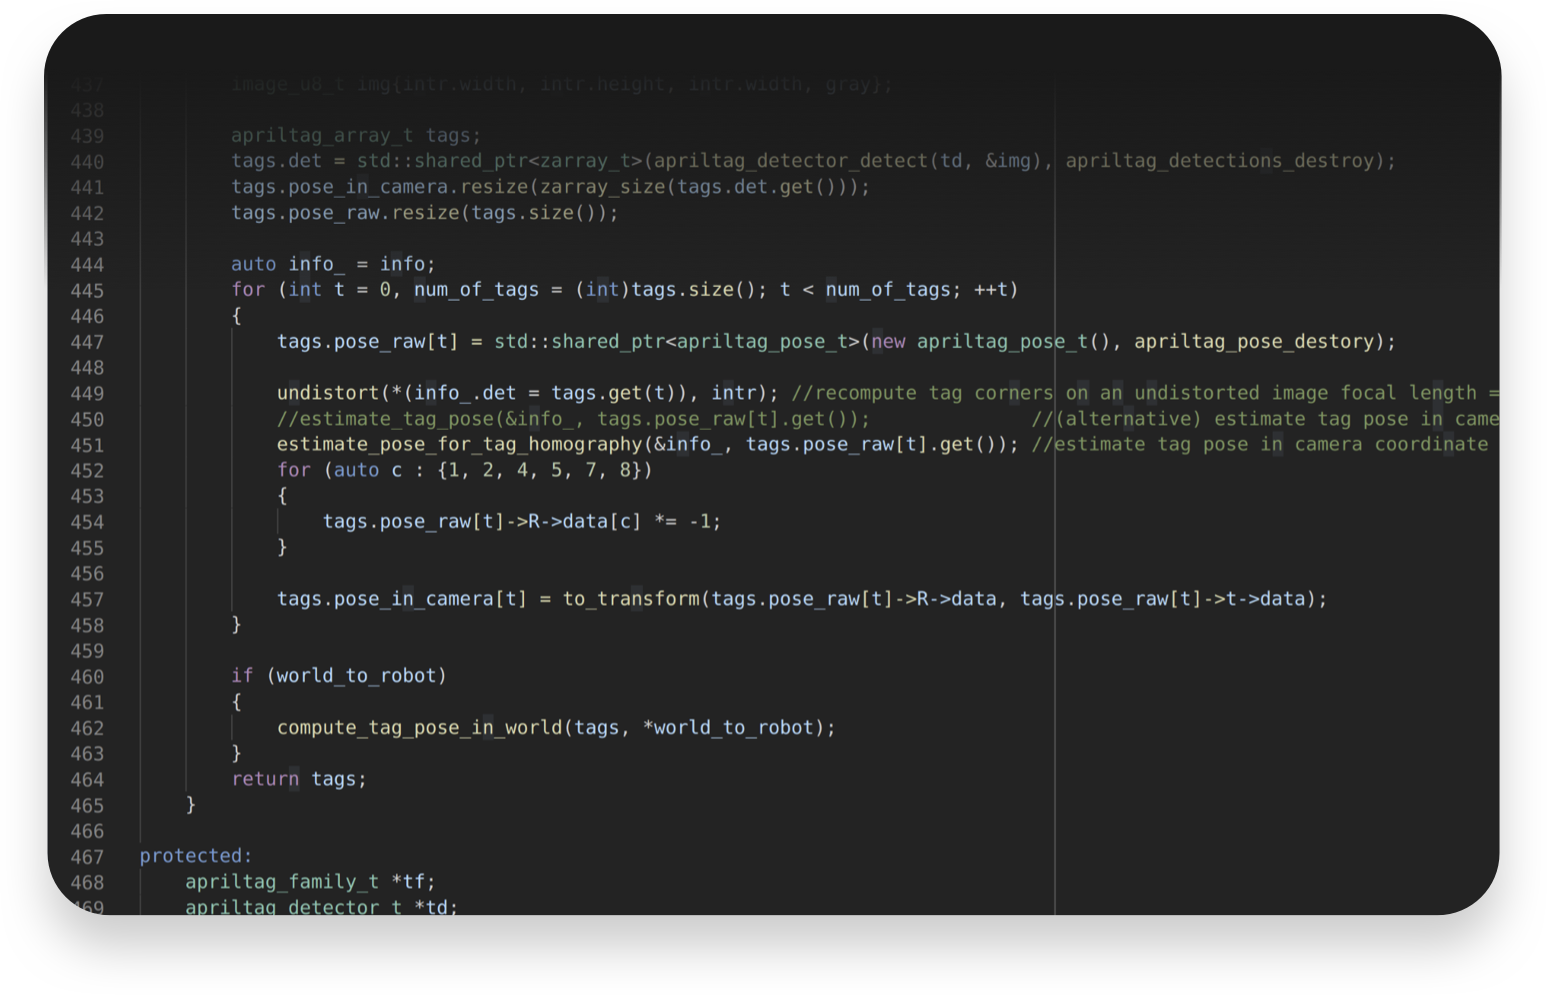1548x996 pixels.
Task: Click line number 449 in the gutter
Action: click(87, 392)
